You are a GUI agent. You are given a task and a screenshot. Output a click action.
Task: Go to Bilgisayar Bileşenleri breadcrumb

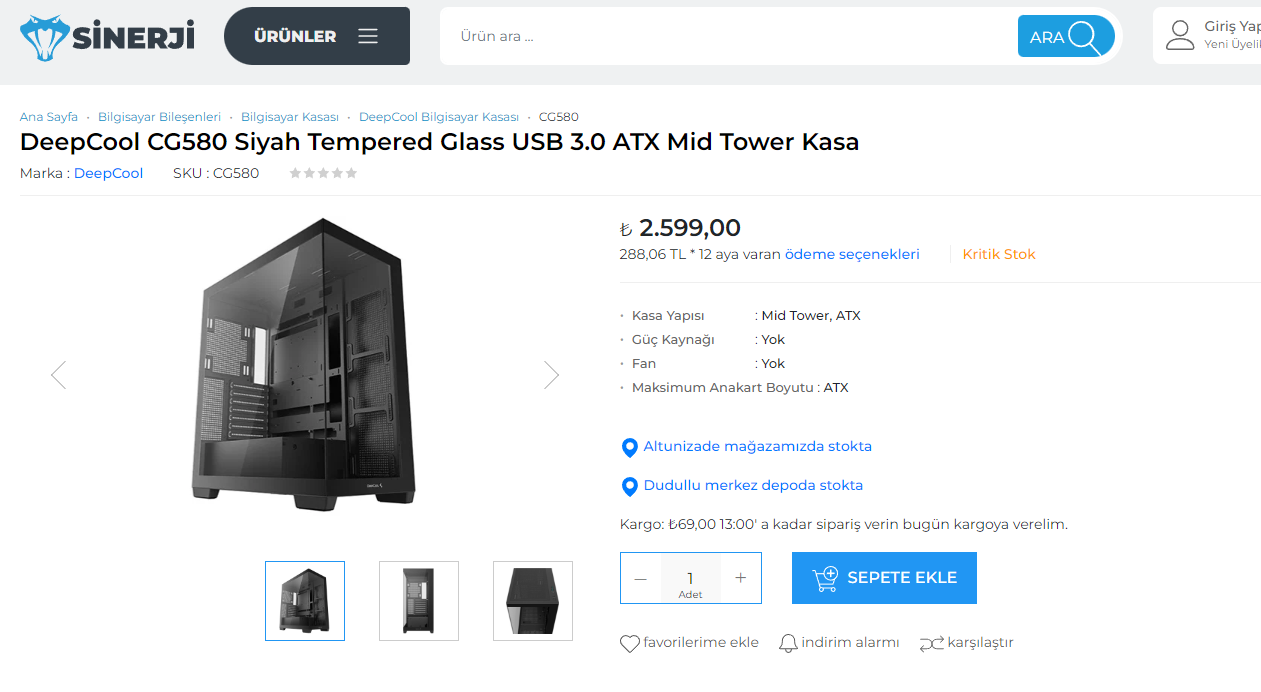[159, 117]
